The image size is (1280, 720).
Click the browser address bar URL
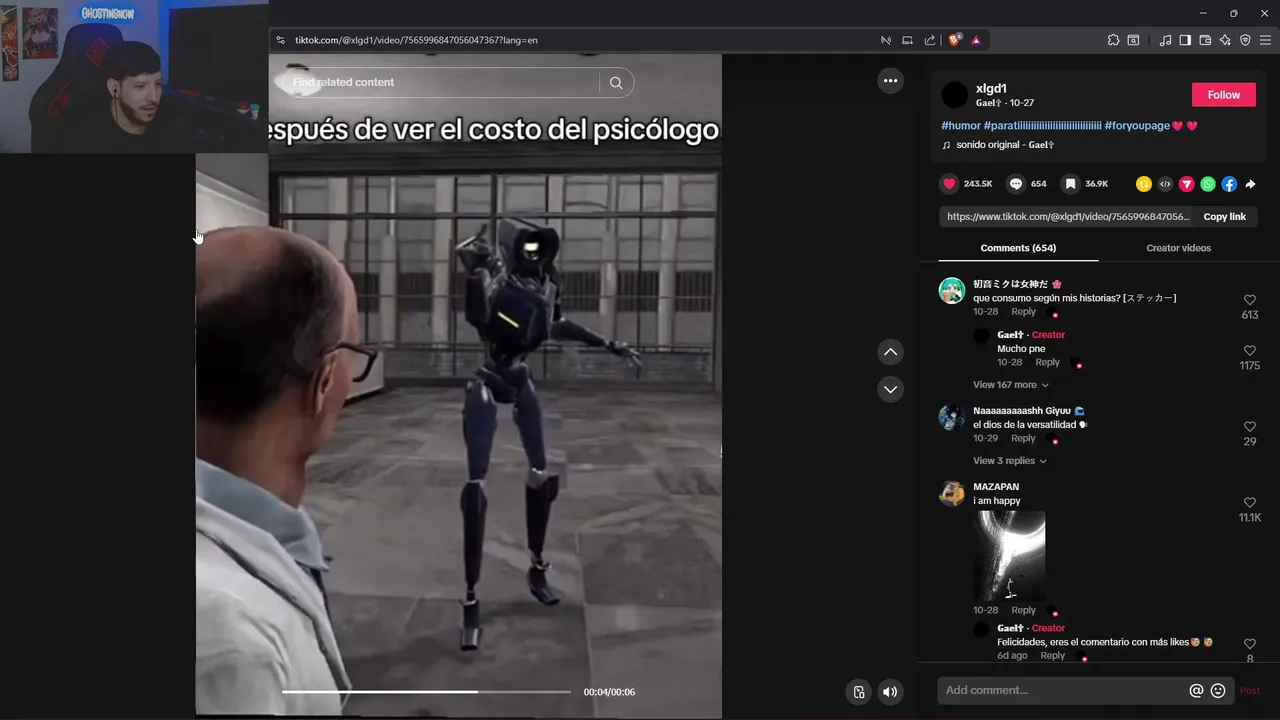pos(416,40)
